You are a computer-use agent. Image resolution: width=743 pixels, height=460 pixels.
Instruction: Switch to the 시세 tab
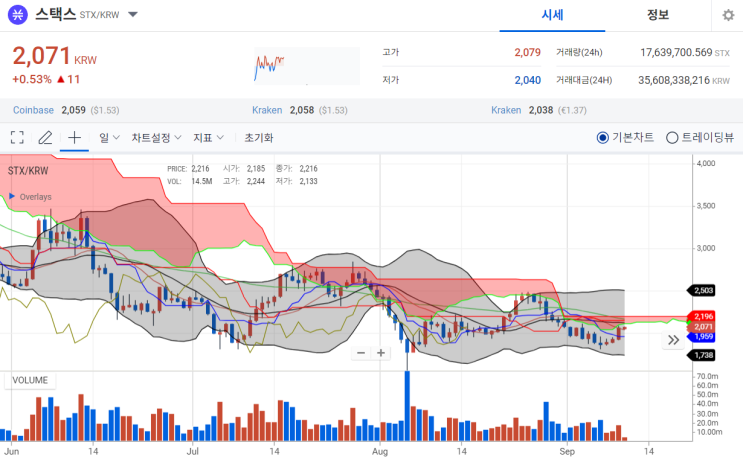coord(552,16)
